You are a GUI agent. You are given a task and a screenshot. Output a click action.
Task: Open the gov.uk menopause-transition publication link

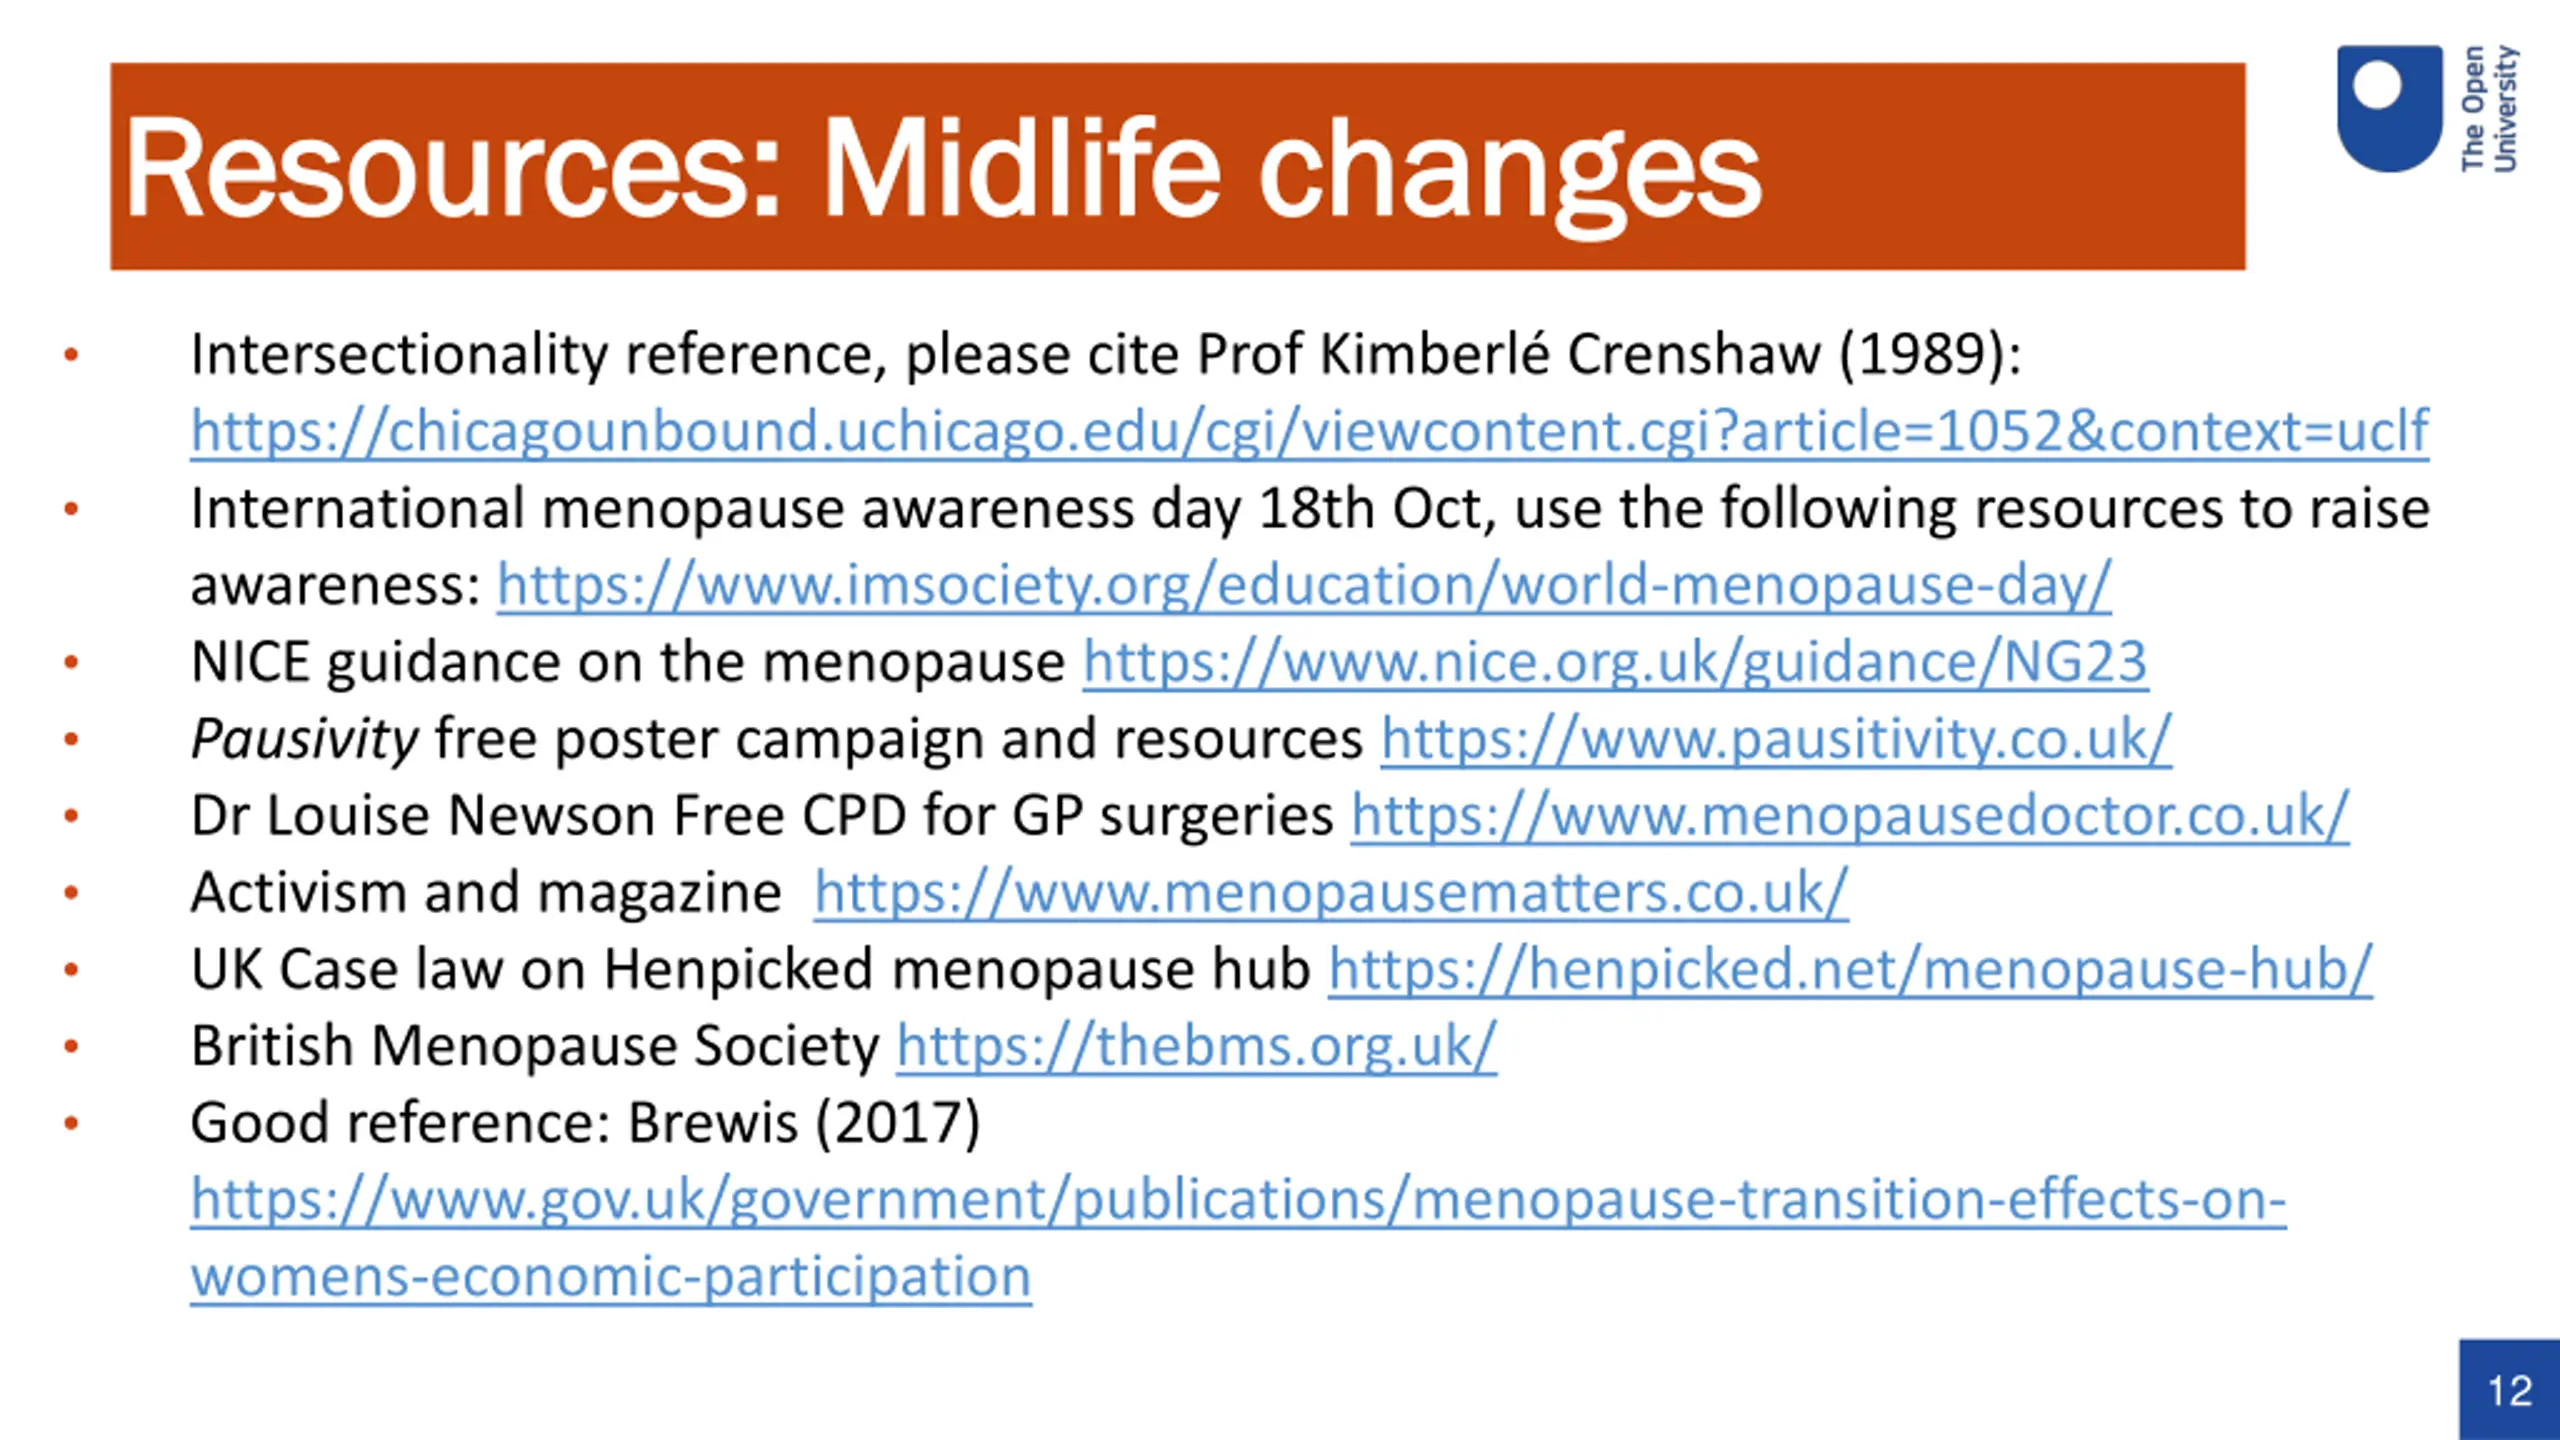click(x=1238, y=1200)
